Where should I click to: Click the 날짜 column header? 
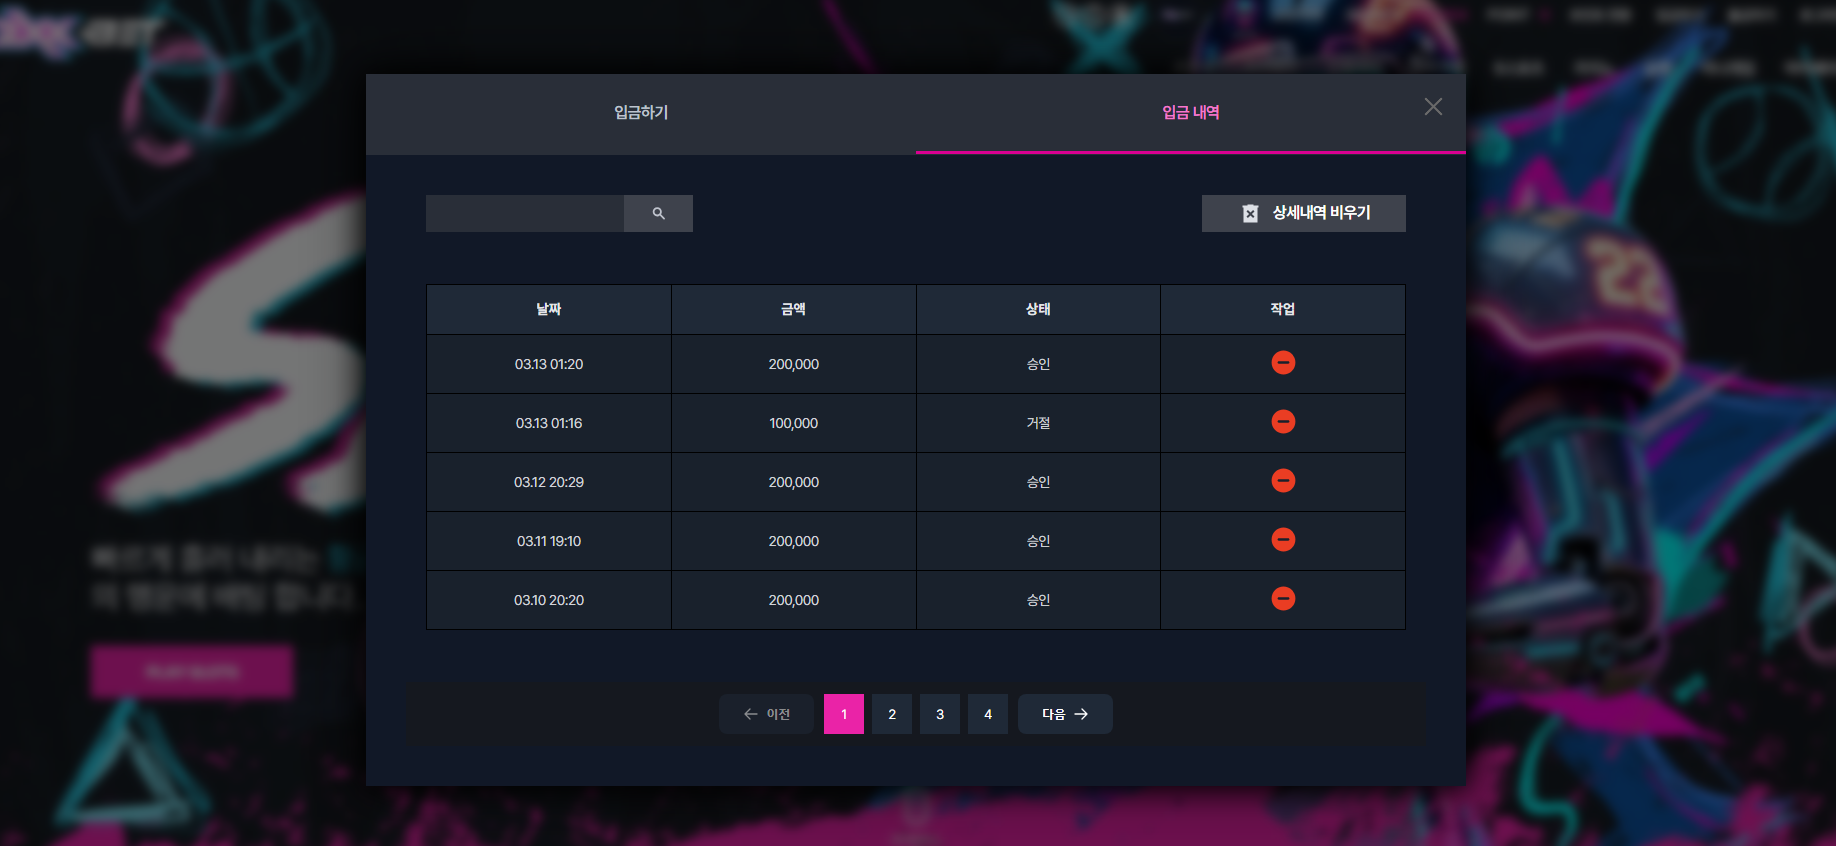[549, 309]
